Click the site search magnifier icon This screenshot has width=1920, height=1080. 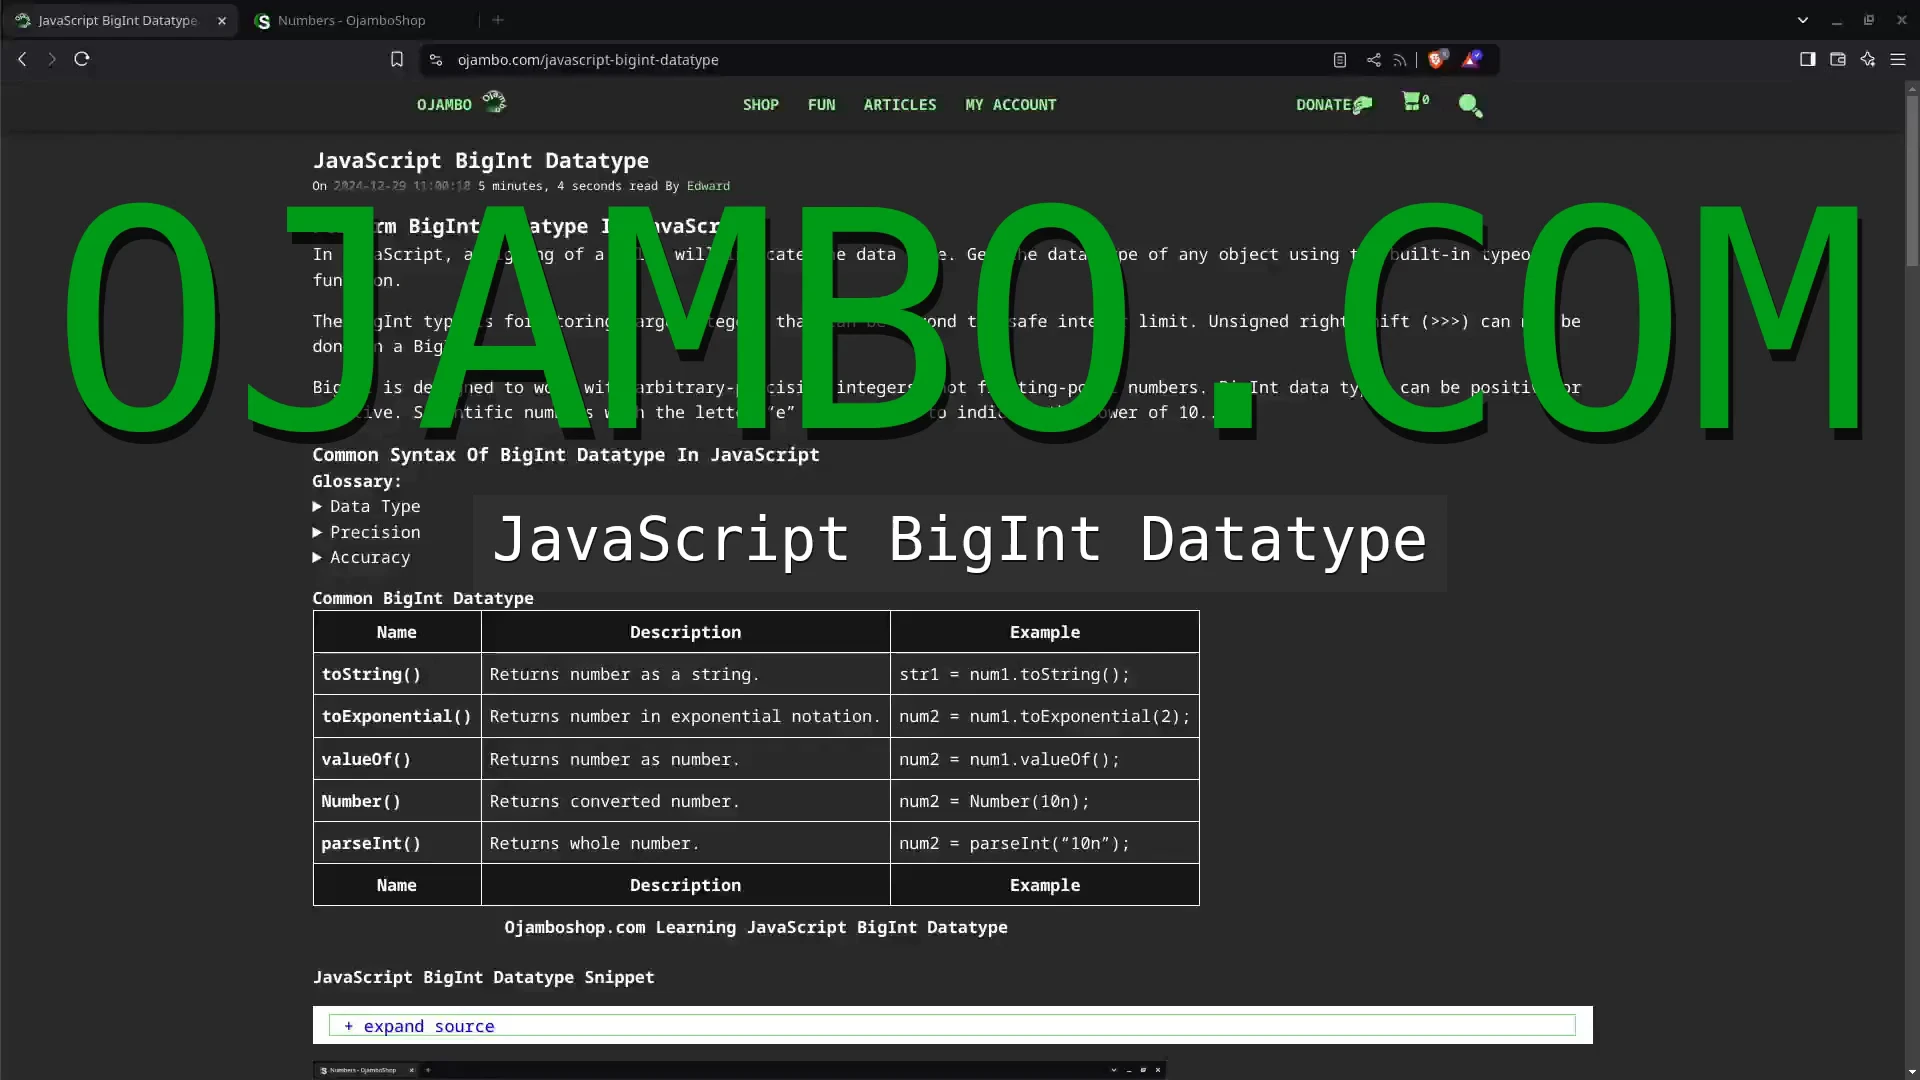tap(1470, 105)
